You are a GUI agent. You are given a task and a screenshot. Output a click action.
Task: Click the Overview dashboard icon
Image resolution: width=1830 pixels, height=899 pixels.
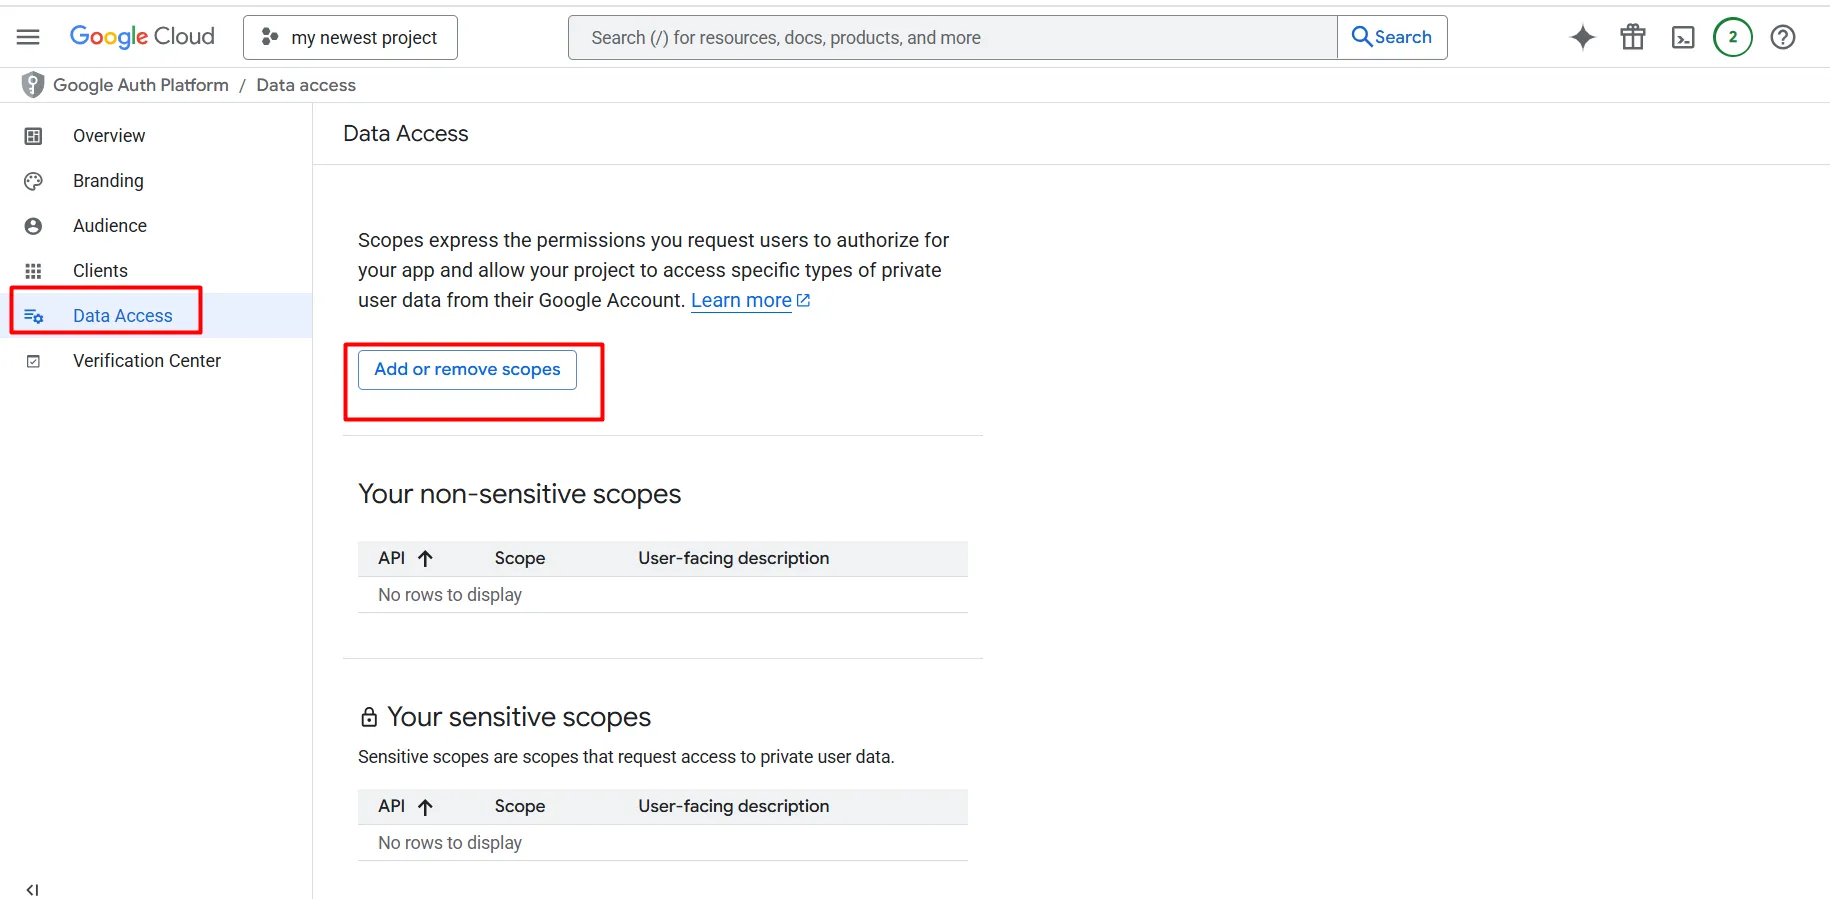point(33,136)
